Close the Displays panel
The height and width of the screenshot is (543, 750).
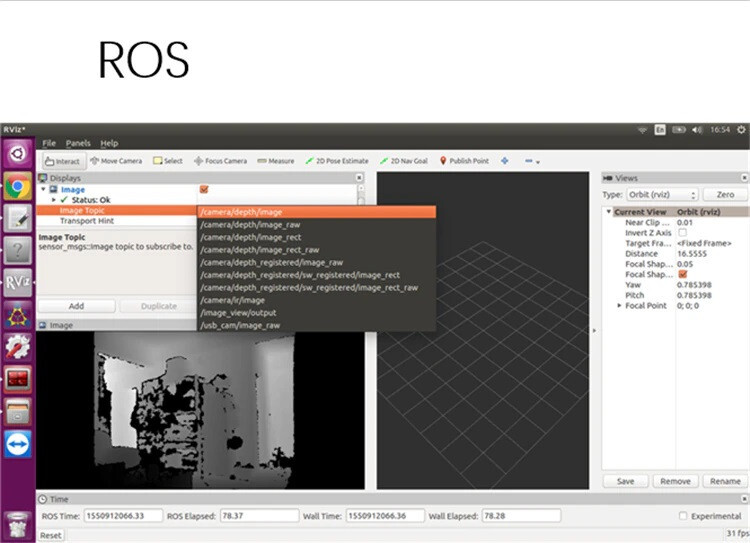tap(359, 177)
